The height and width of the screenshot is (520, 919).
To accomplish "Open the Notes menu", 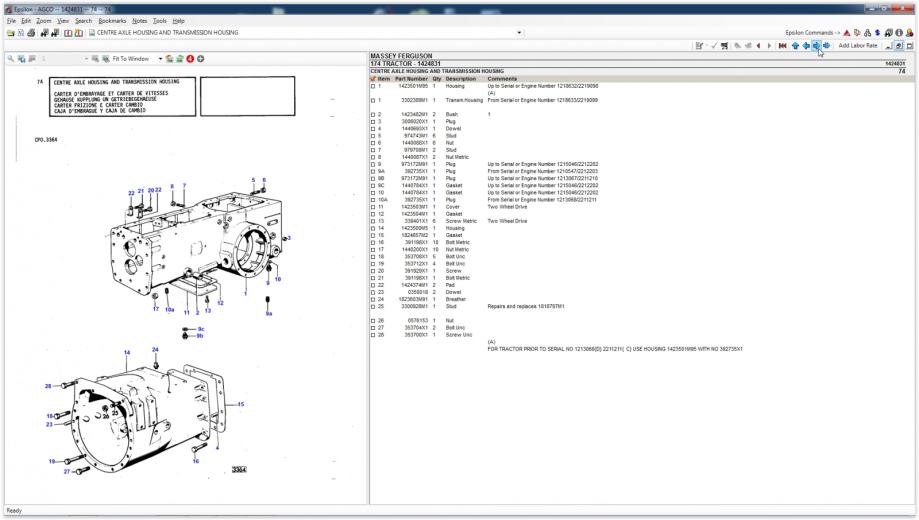I will click(139, 21).
